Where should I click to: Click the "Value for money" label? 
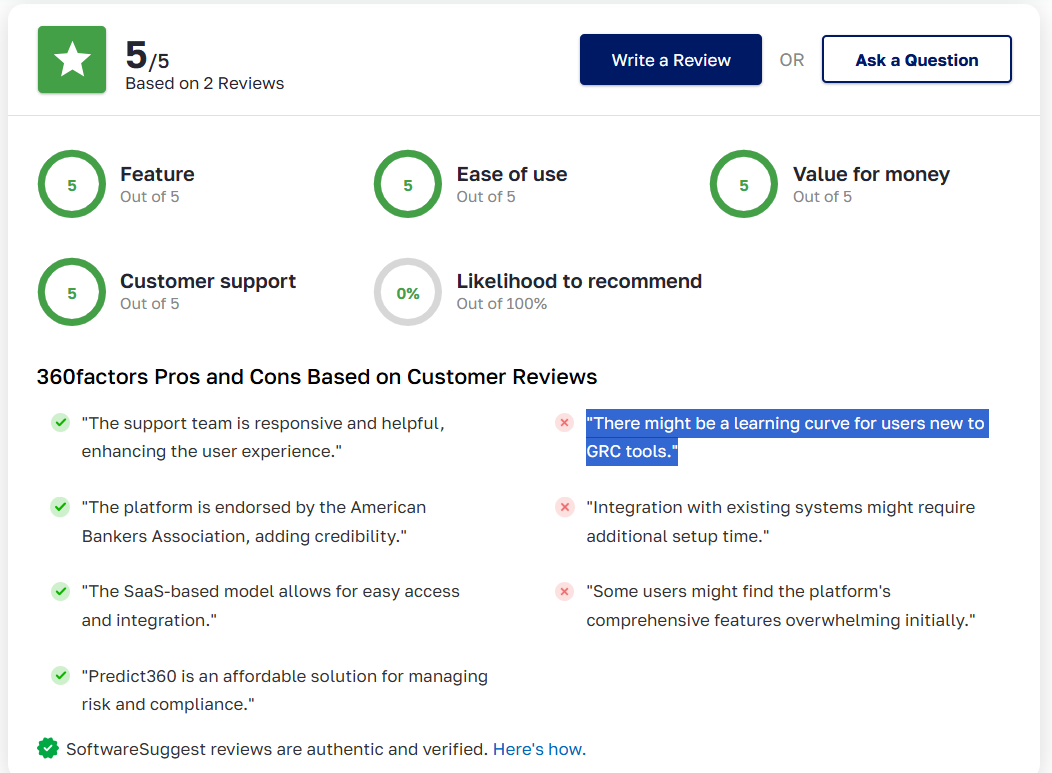[x=872, y=174]
